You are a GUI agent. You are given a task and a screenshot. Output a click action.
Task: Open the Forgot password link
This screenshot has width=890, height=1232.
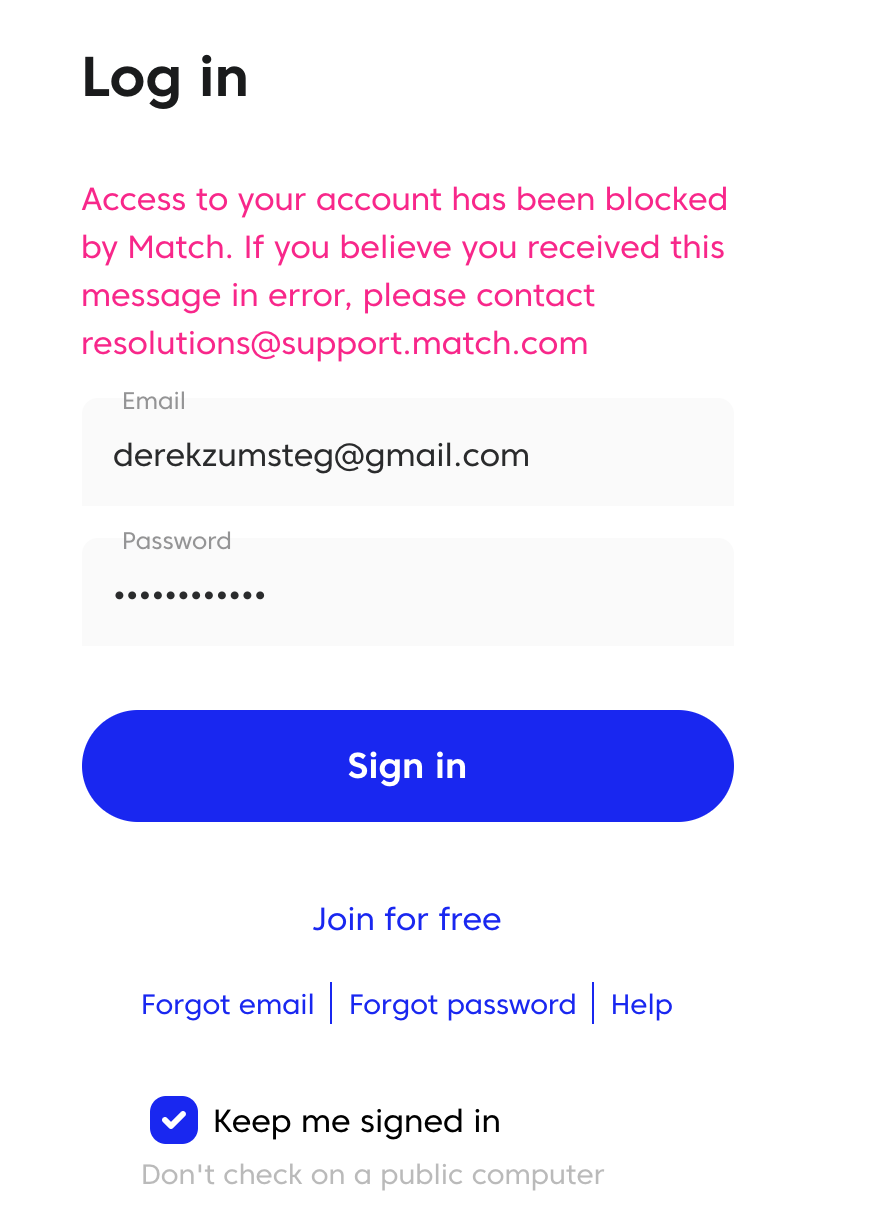point(463,1004)
